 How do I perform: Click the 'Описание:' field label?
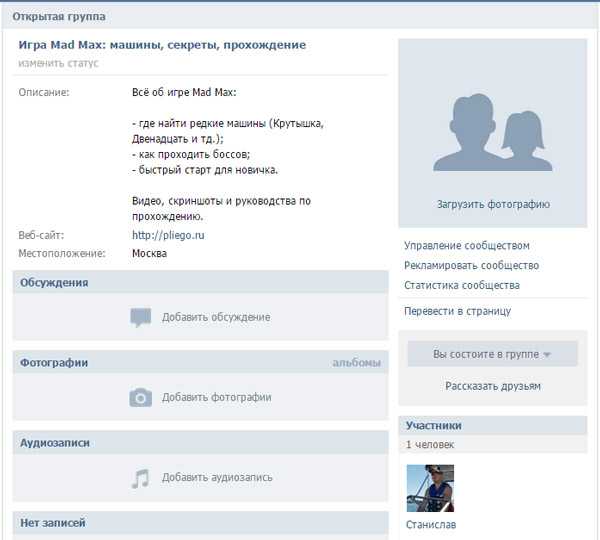[x=44, y=92]
